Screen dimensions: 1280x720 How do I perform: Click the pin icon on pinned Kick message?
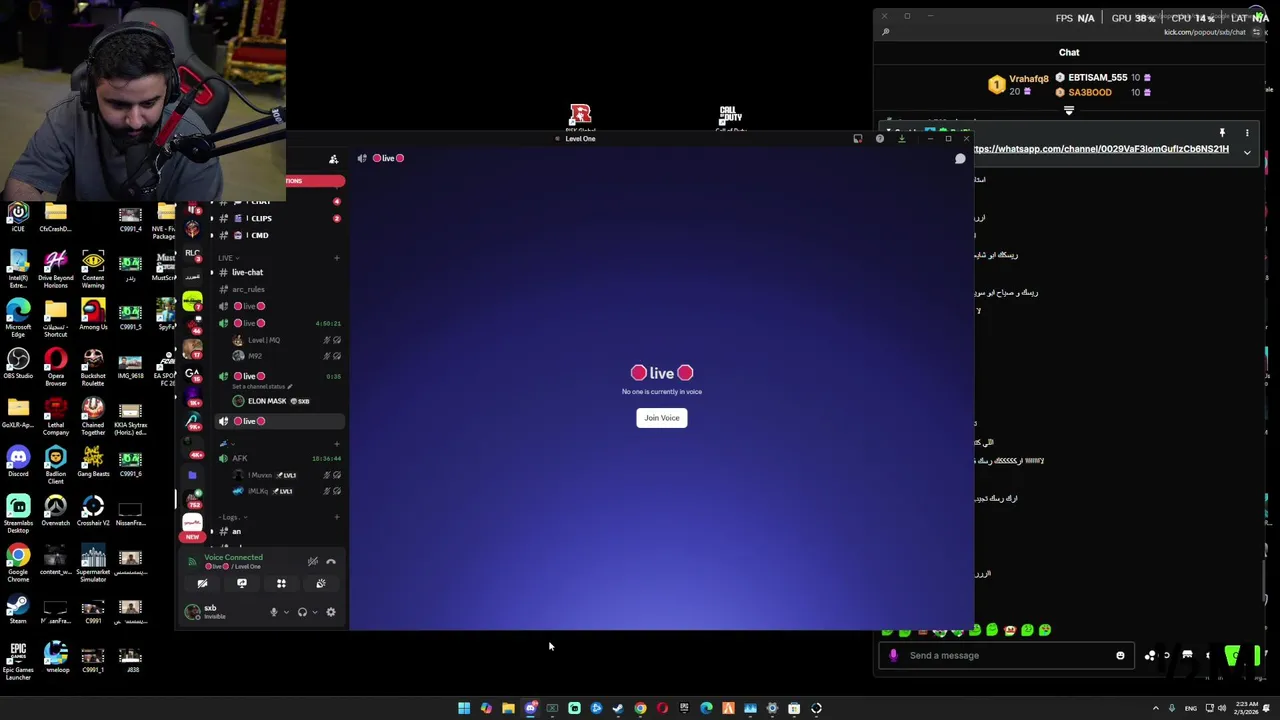[1221, 133]
